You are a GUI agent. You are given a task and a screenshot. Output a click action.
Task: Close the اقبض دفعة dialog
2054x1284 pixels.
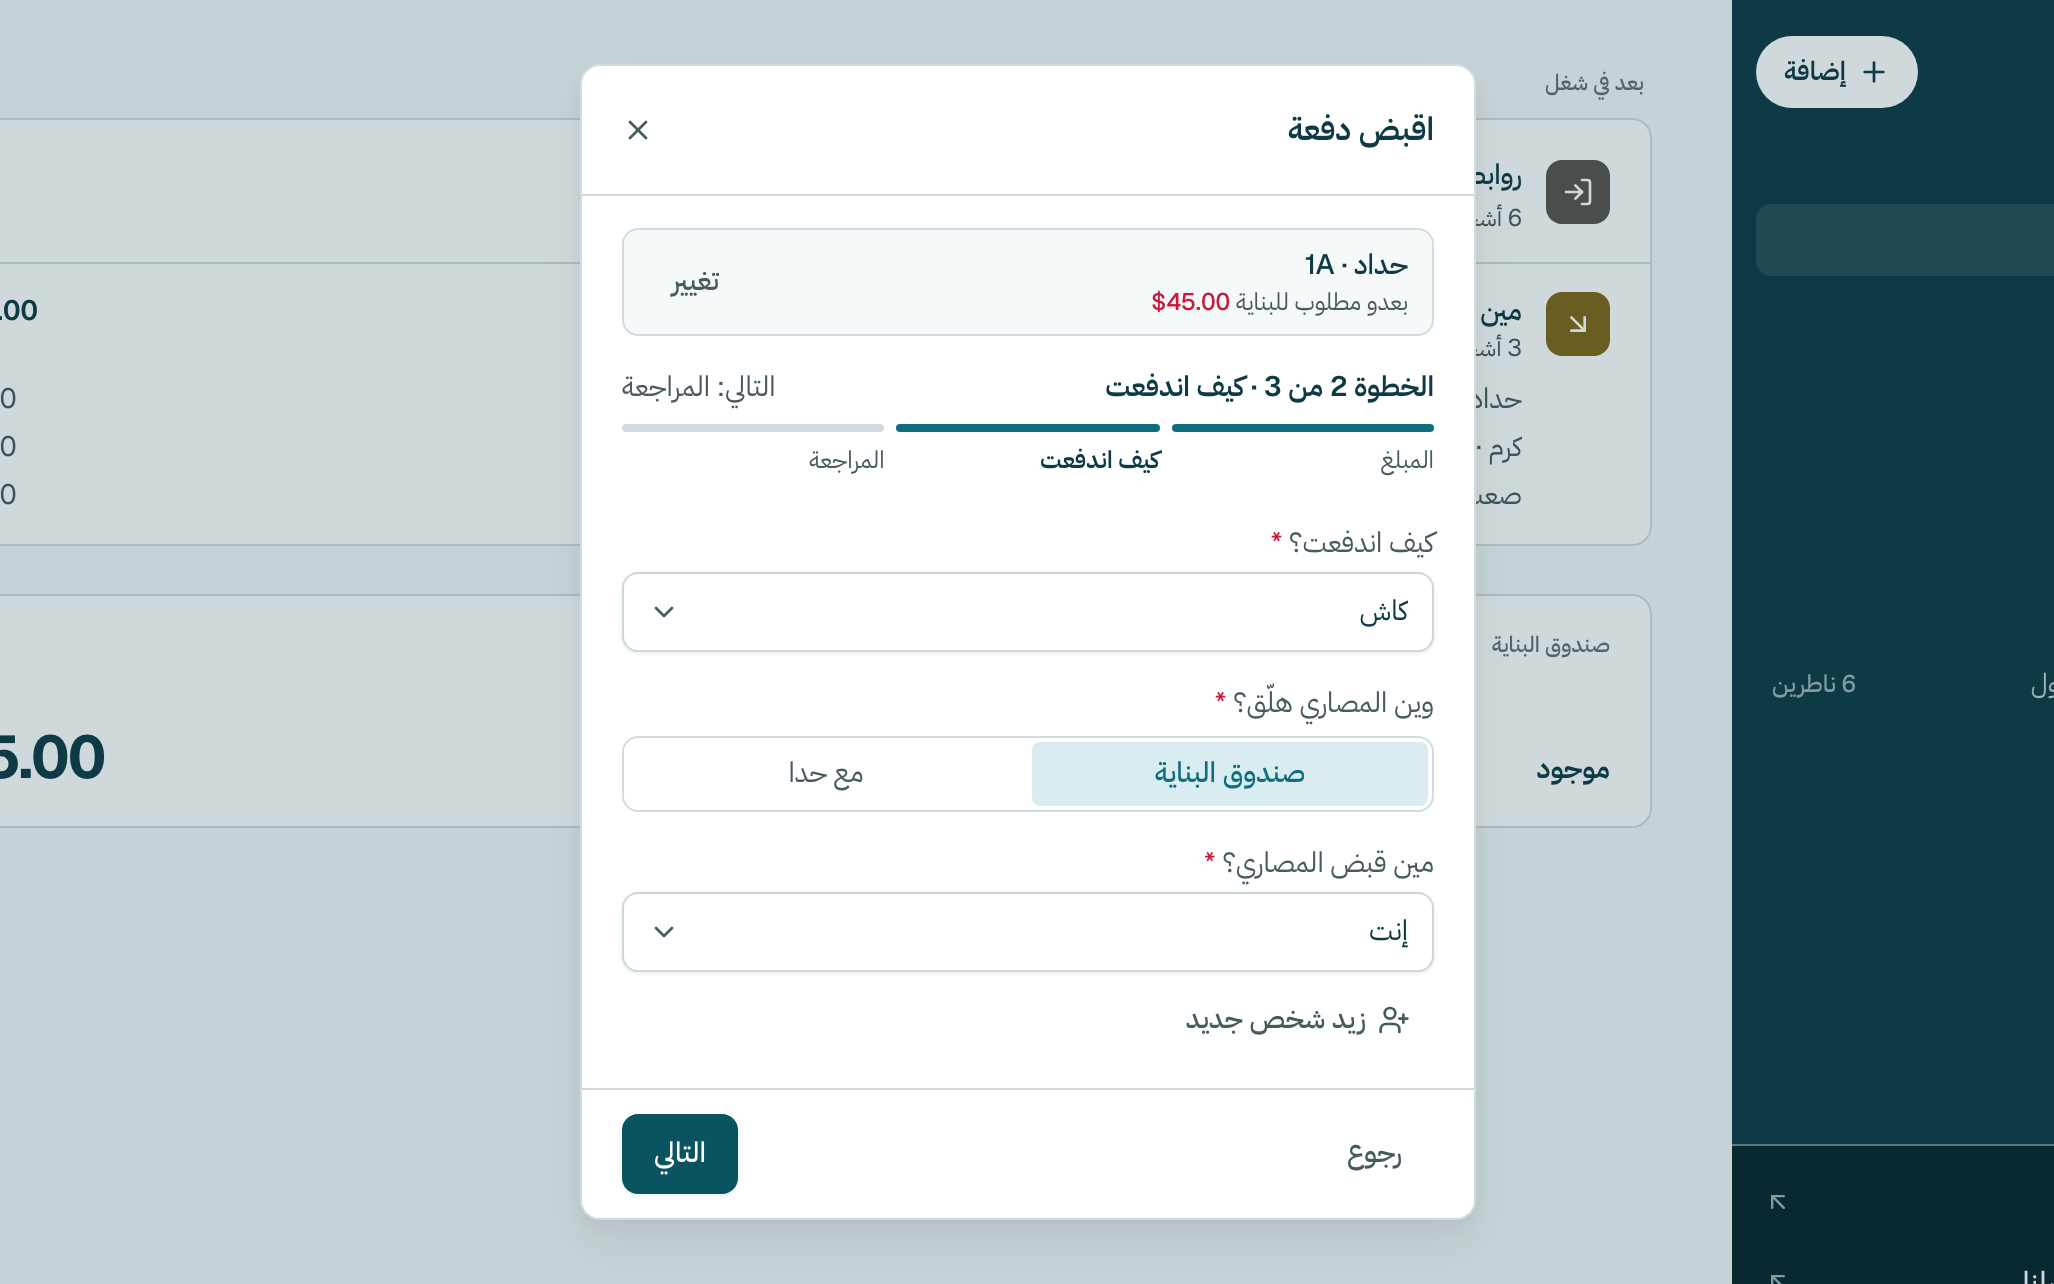tap(638, 130)
